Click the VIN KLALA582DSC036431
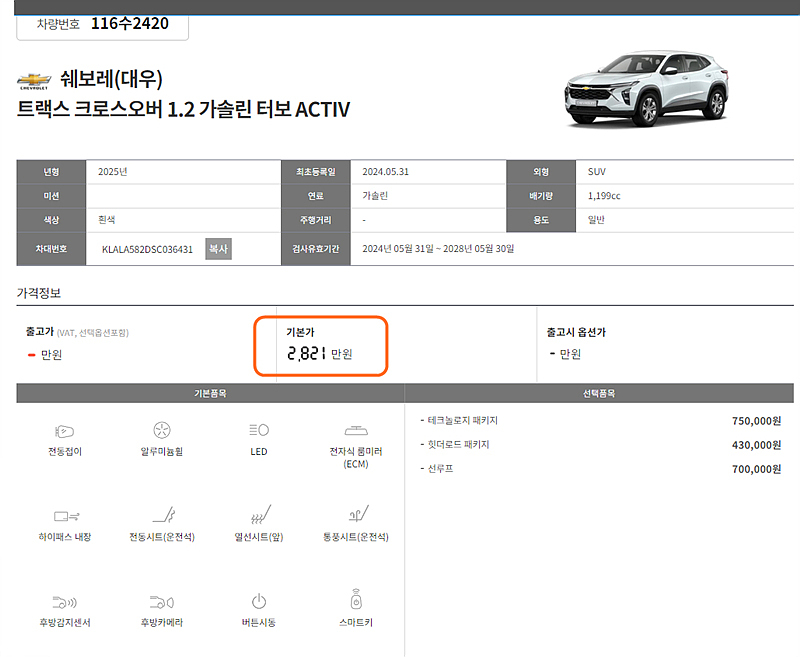This screenshot has height=657, width=800. point(147,249)
